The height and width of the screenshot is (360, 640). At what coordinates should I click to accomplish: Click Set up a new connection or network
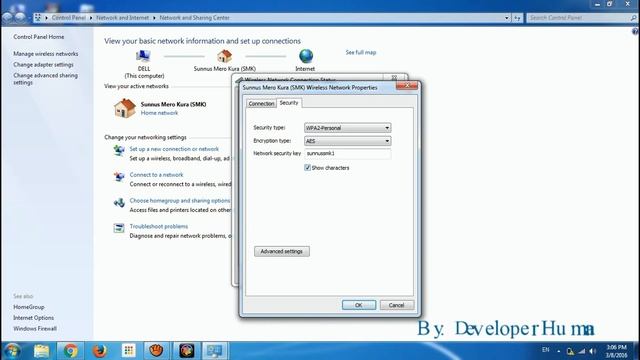[174, 149]
